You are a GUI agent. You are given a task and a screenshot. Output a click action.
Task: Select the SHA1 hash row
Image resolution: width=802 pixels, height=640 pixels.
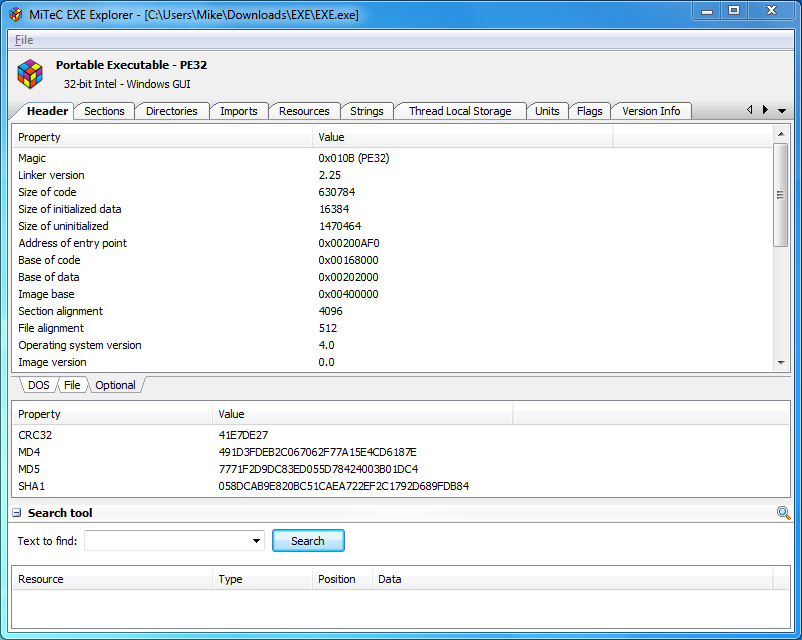(401, 486)
